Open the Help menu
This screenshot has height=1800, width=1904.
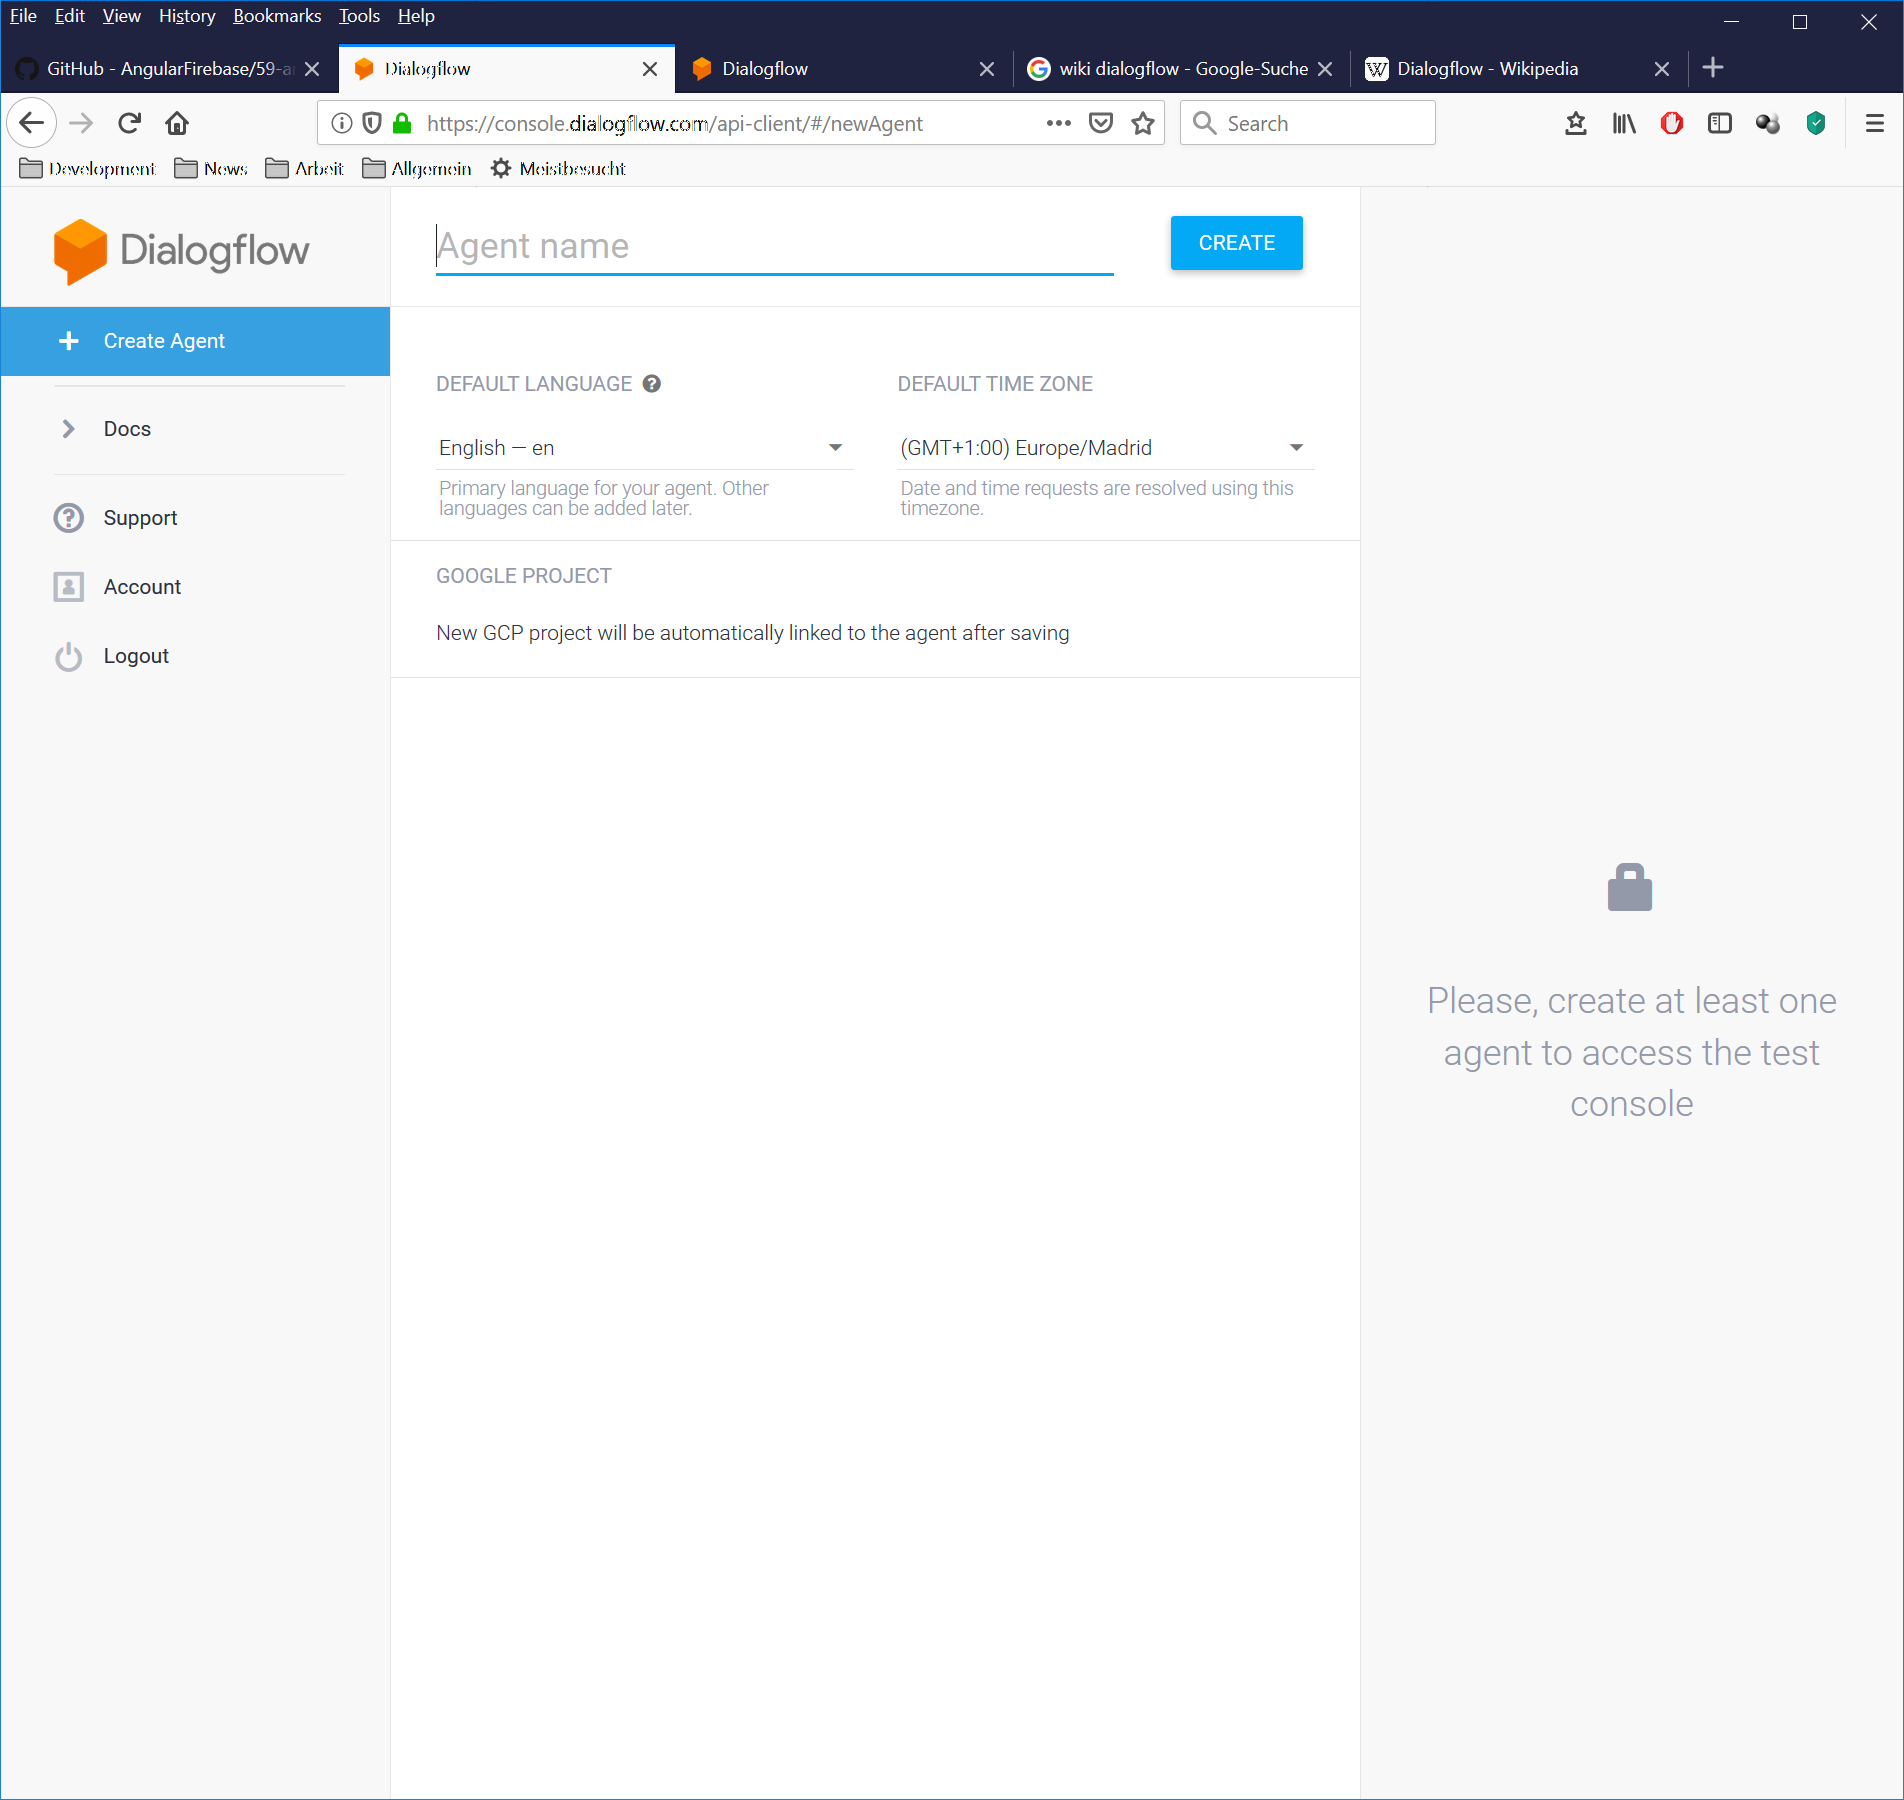[416, 16]
